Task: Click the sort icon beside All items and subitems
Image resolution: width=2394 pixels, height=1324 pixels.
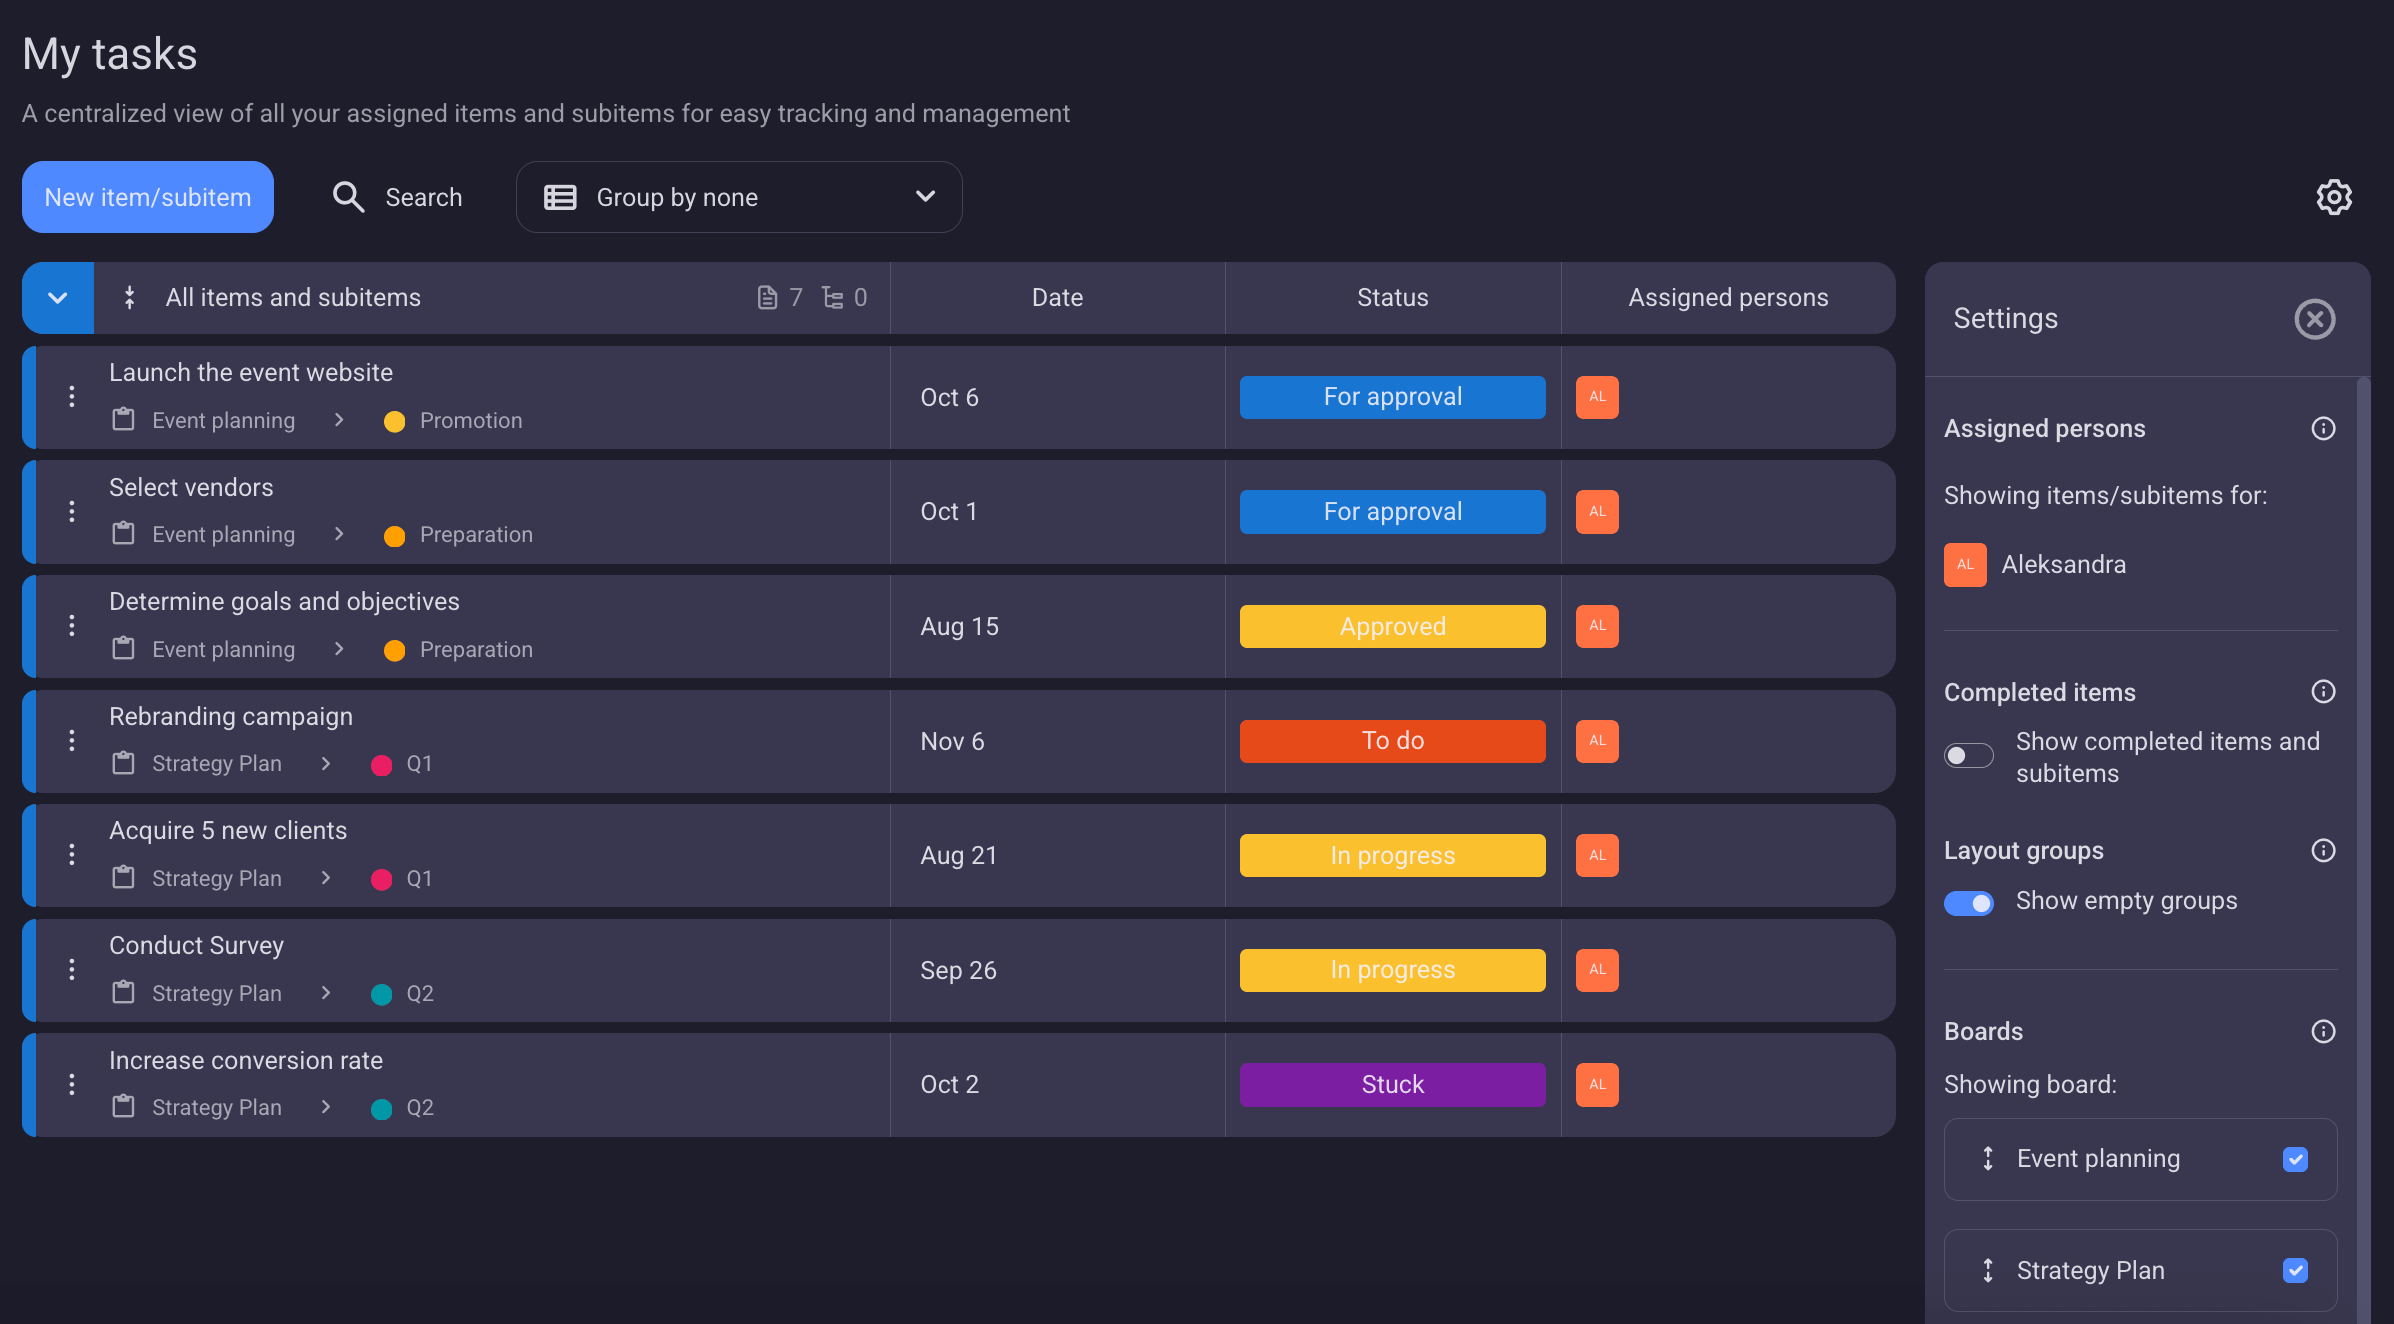Action: 129,298
